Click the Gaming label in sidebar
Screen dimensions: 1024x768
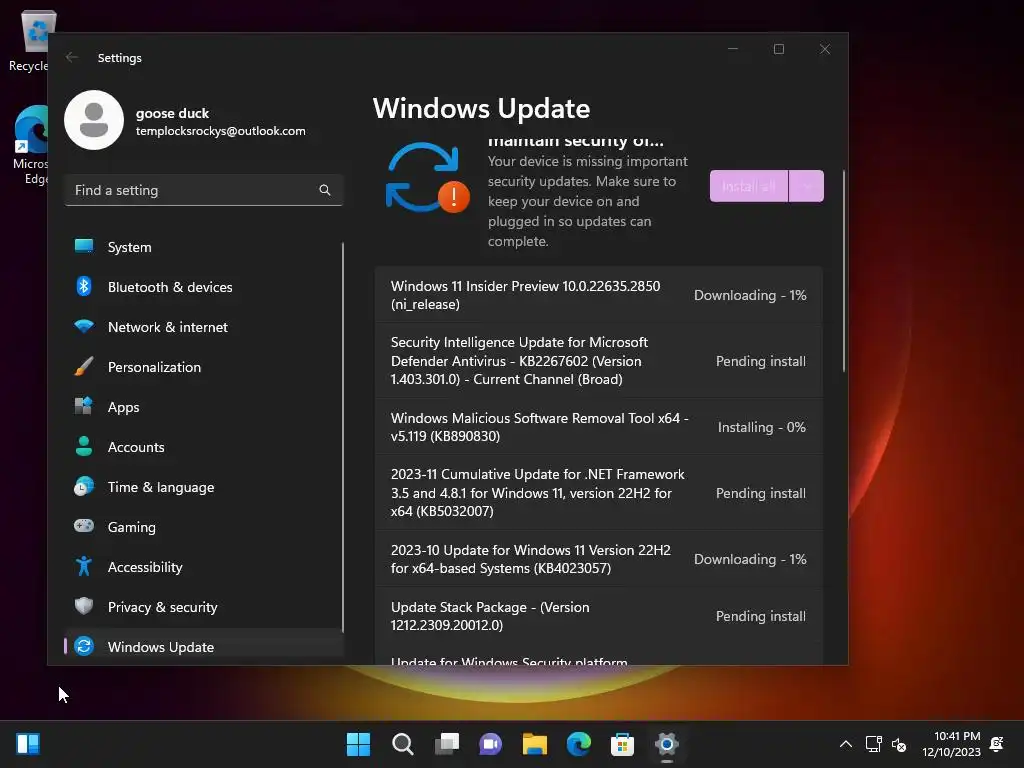132,527
